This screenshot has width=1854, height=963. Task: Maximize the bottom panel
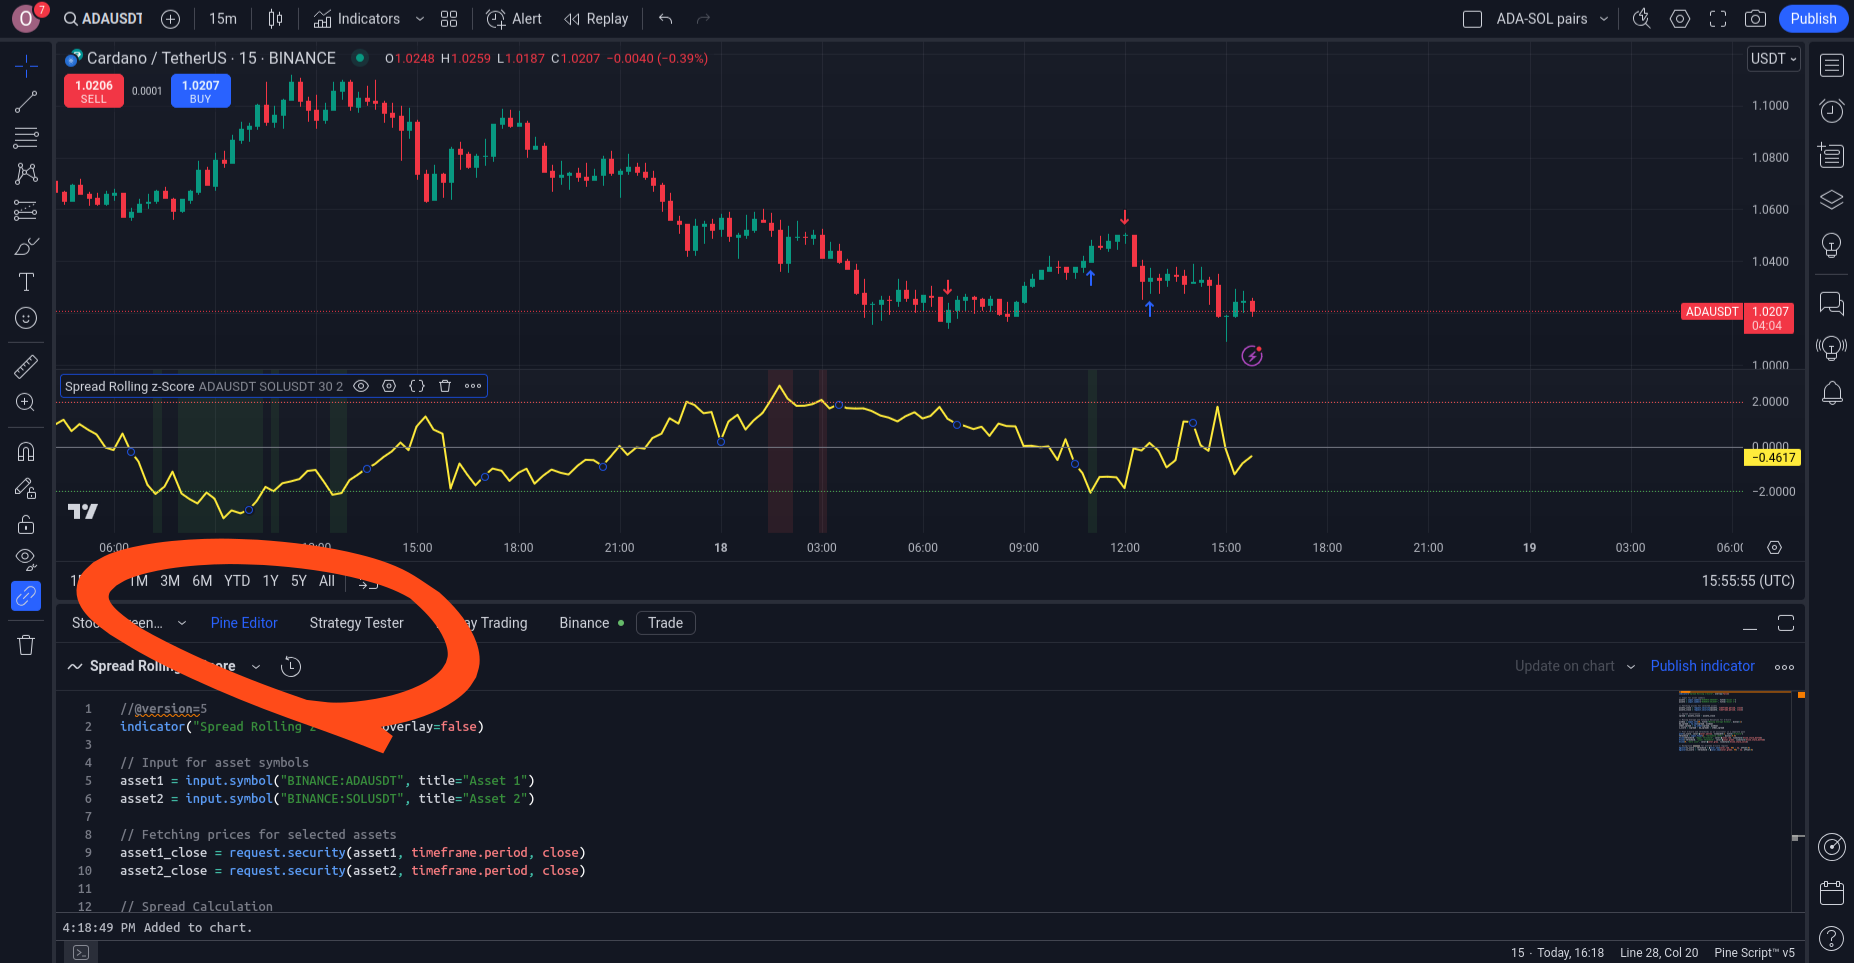[x=1786, y=624]
